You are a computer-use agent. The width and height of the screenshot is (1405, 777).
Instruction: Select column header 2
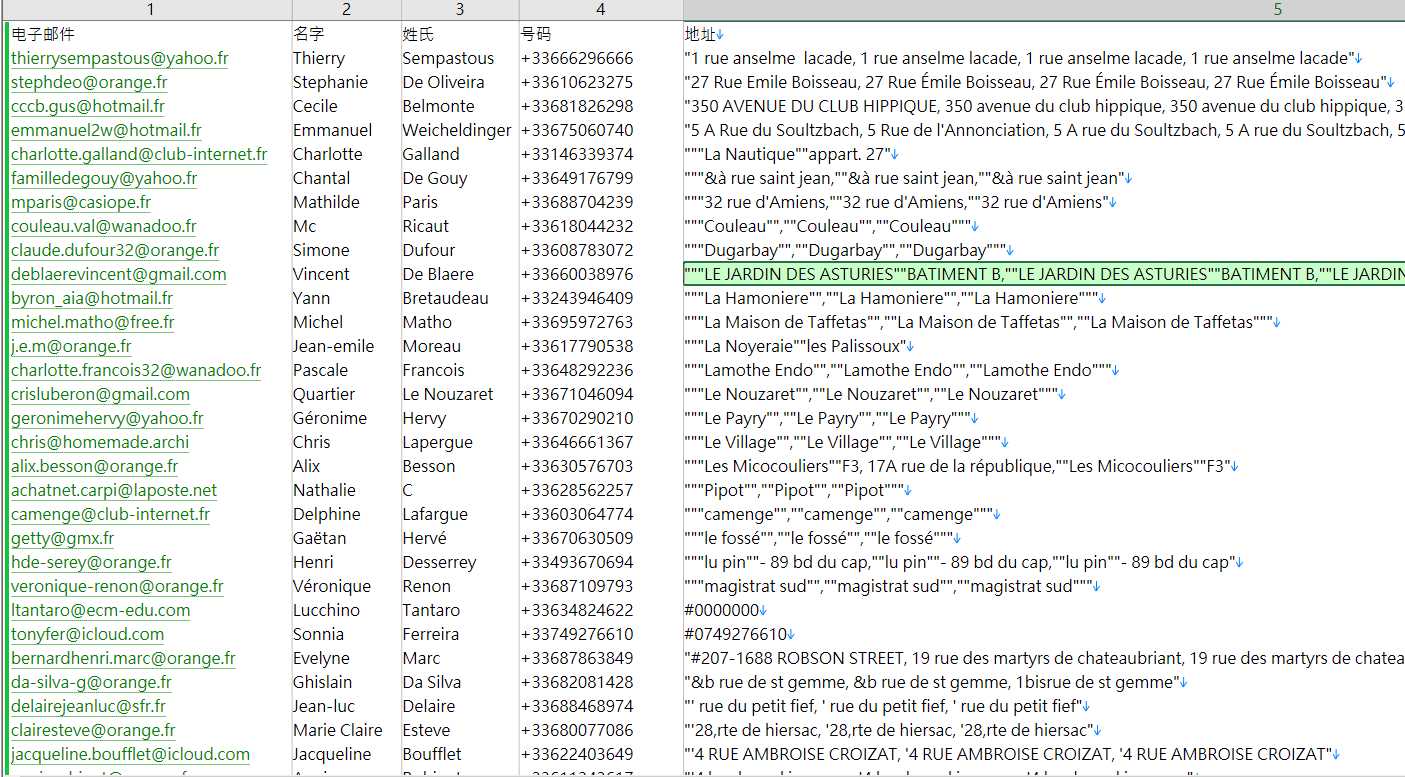pos(346,10)
